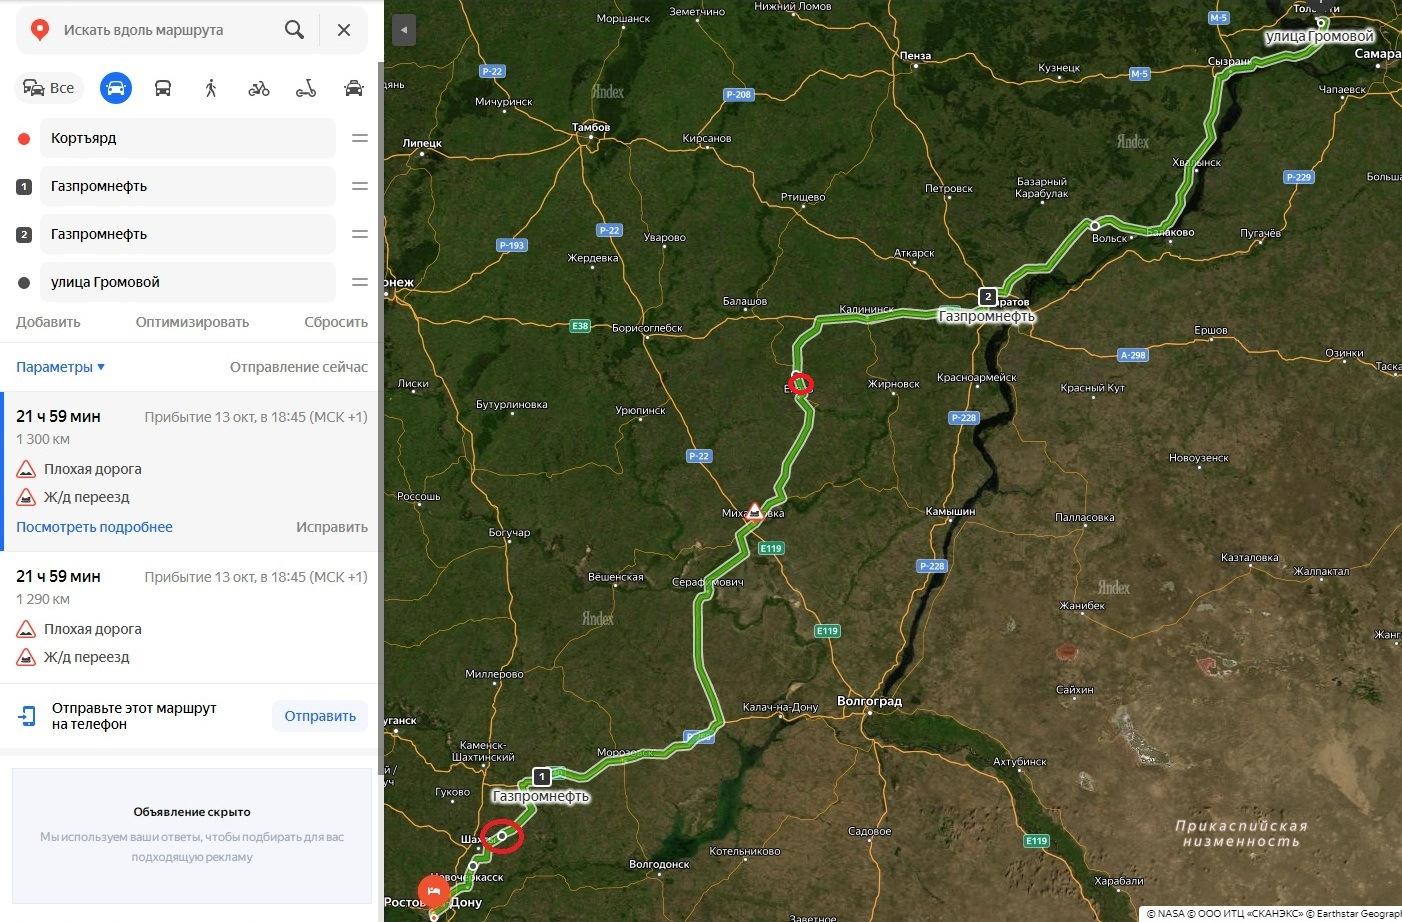Select the car route mode icon
Image resolution: width=1402 pixels, height=922 pixels.
coord(116,88)
